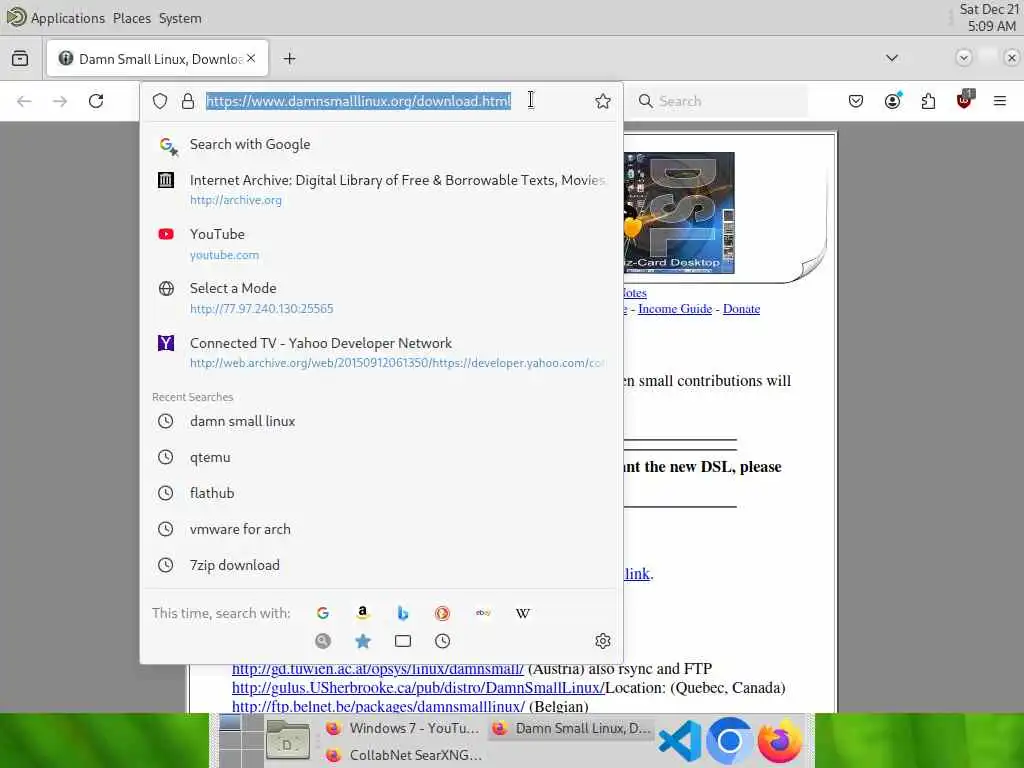The width and height of the screenshot is (1024, 768).
Task: Search this time with Google icon
Action: pyautogui.click(x=323, y=613)
